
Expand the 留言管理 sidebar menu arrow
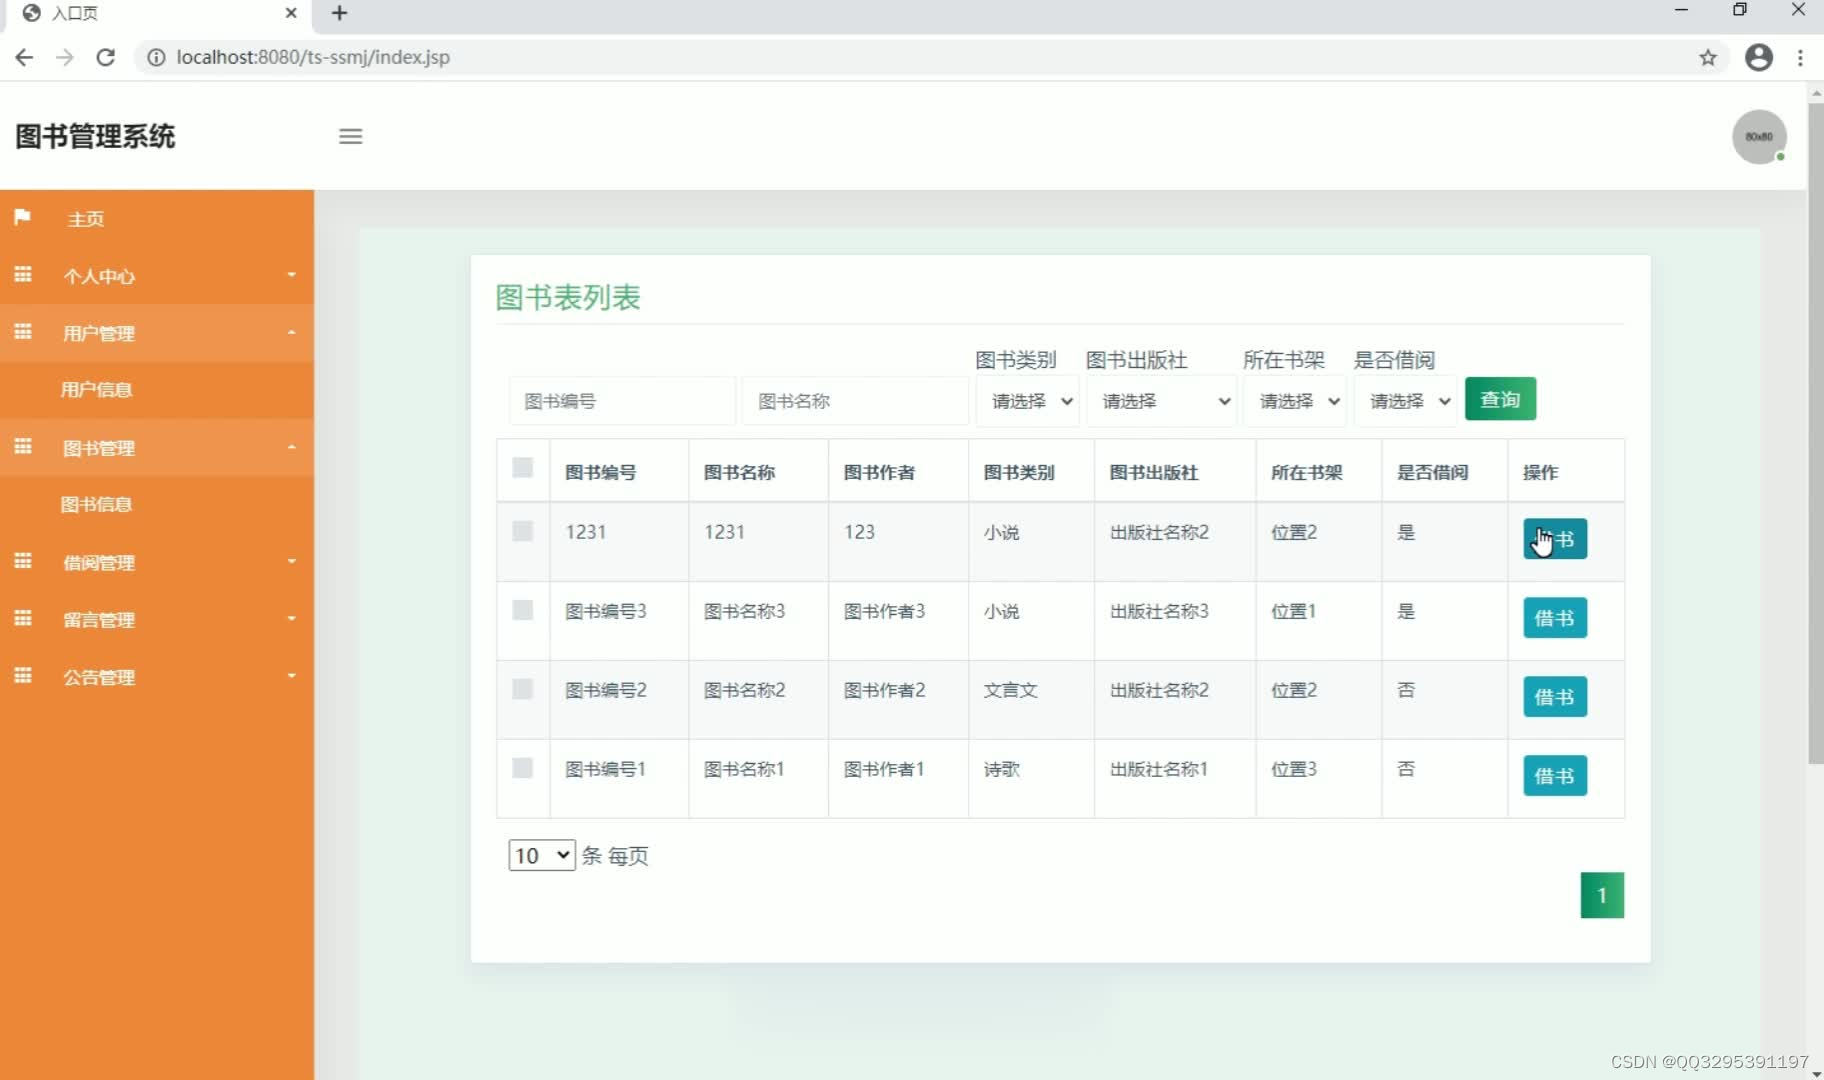pyautogui.click(x=291, y=618)
